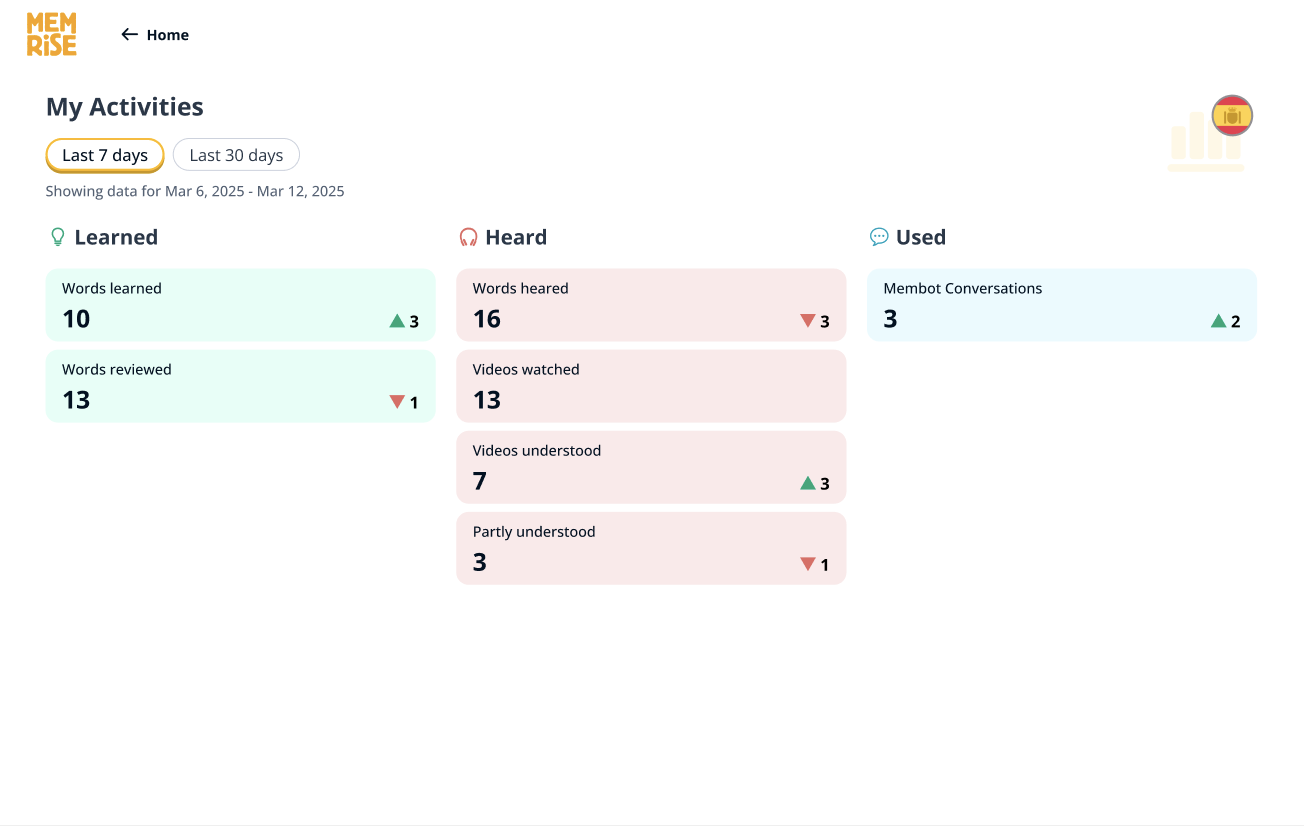This screenshot has width=1304, height=826.
Task: Click the red down arrow on Words heard
Action: 808,321
